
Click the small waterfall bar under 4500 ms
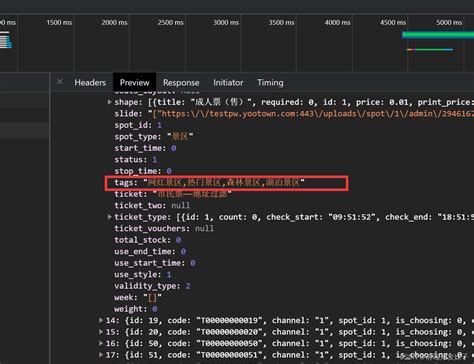[430, 50]
